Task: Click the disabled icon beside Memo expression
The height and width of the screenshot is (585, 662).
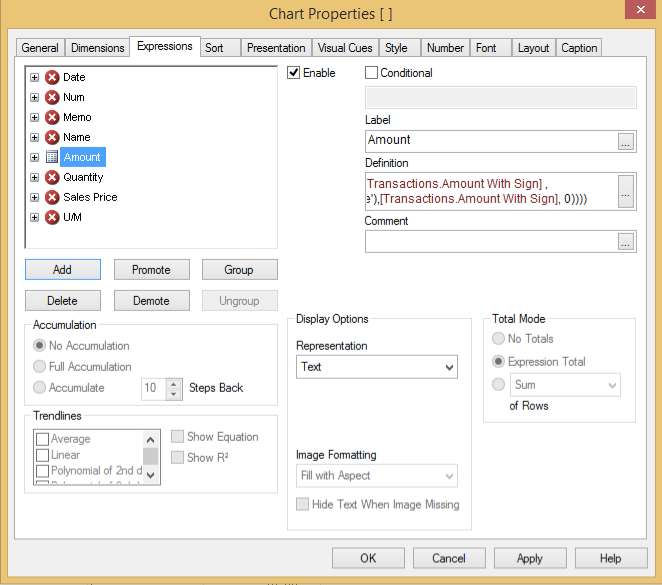Action: 52,117
